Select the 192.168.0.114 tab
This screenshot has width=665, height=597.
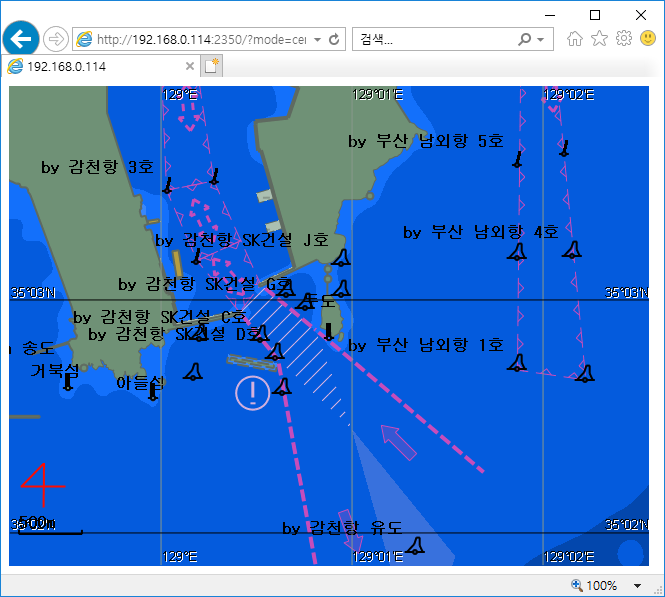(x=95, y=66)
